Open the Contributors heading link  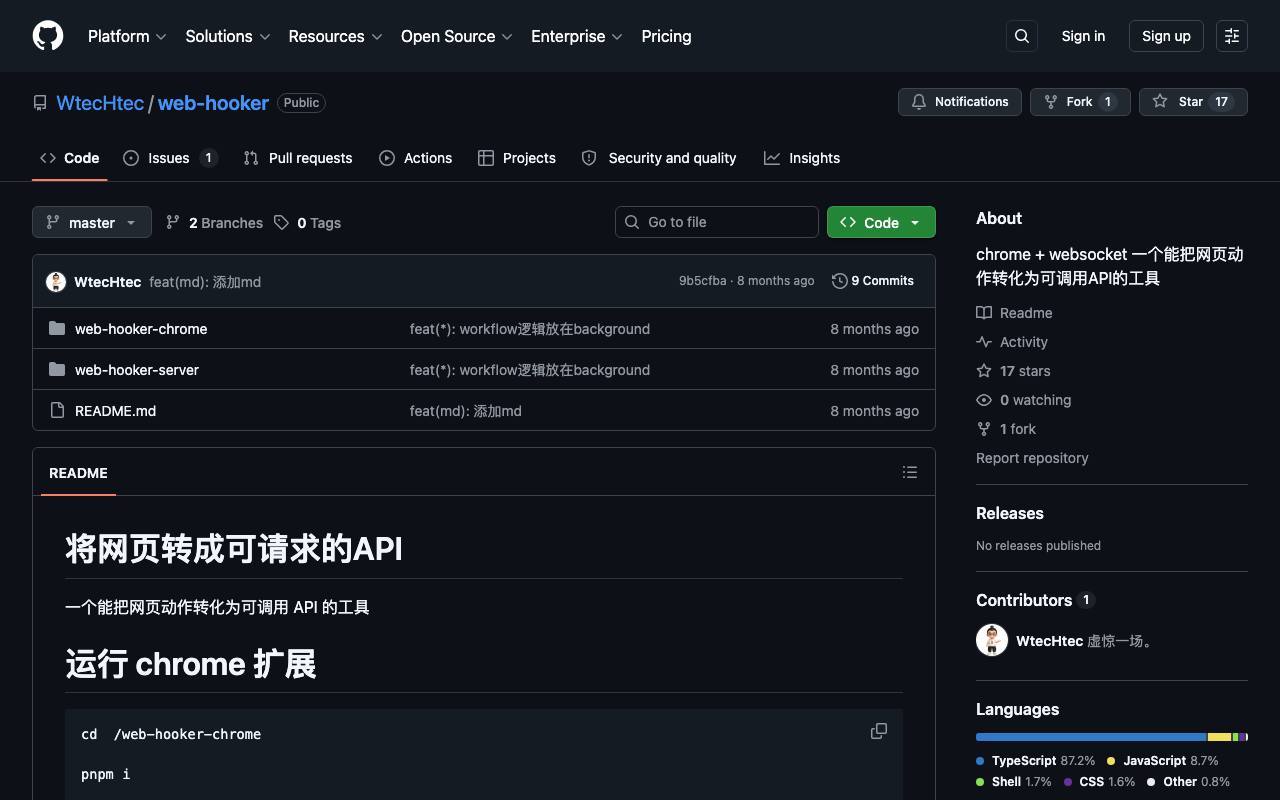(x=1035, y=600)
